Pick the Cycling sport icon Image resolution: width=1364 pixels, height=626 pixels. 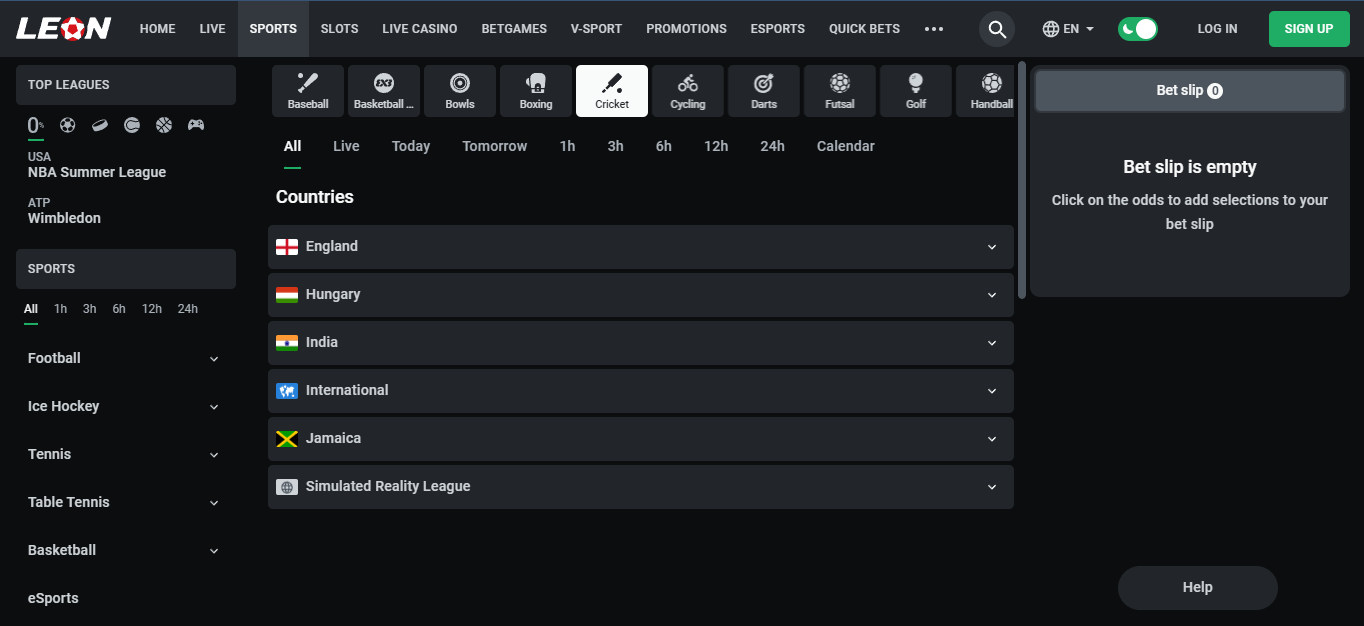[x=688, y=91]
